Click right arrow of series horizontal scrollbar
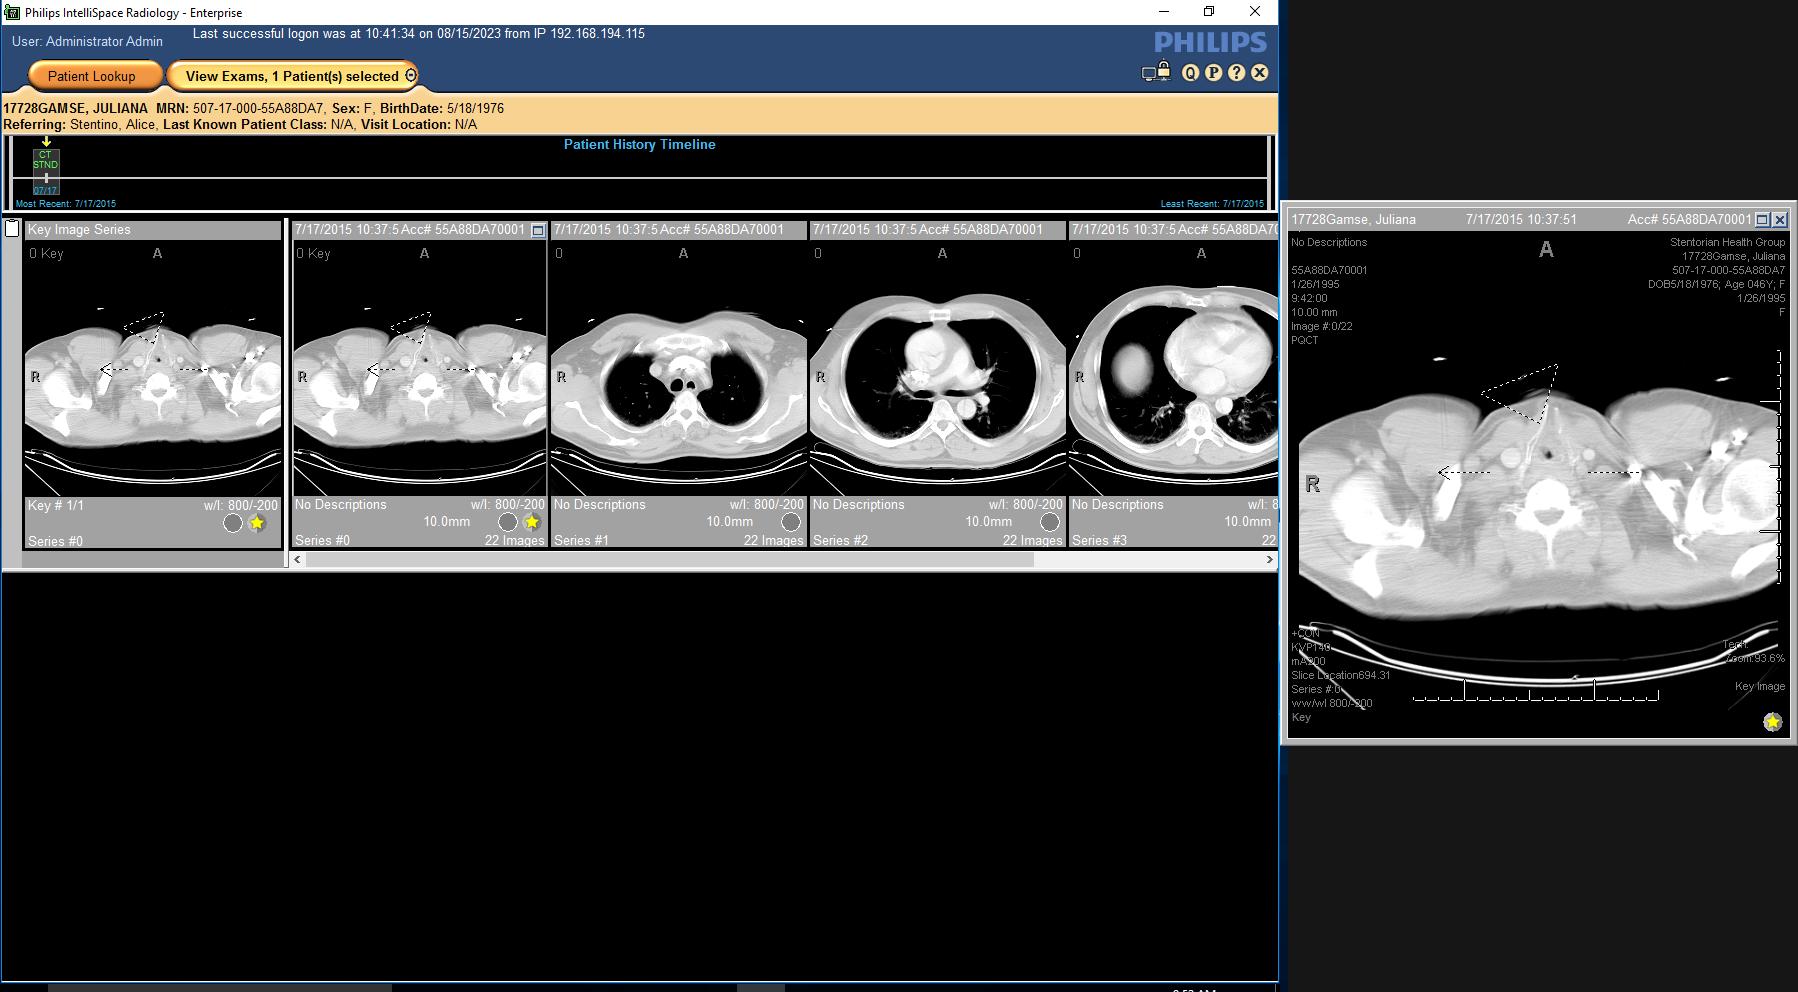This screenshot has height=992, width=1798. point(1270,560)
